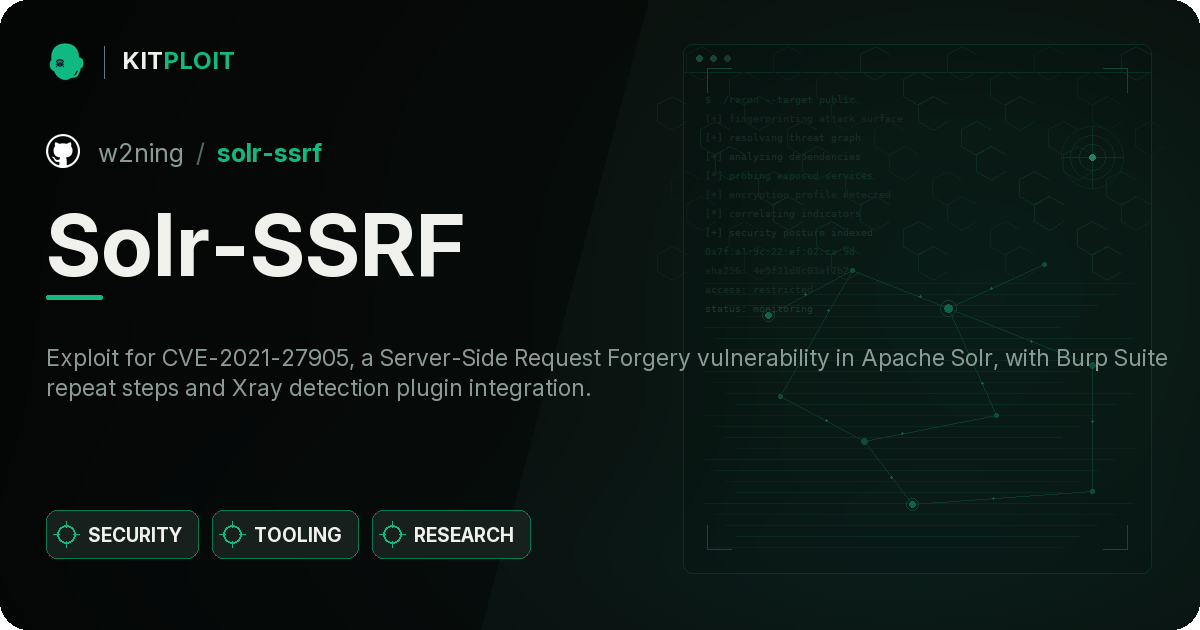
Task: Click the 'security posture indexed' terminal line
Action: [x=789, y=233]
